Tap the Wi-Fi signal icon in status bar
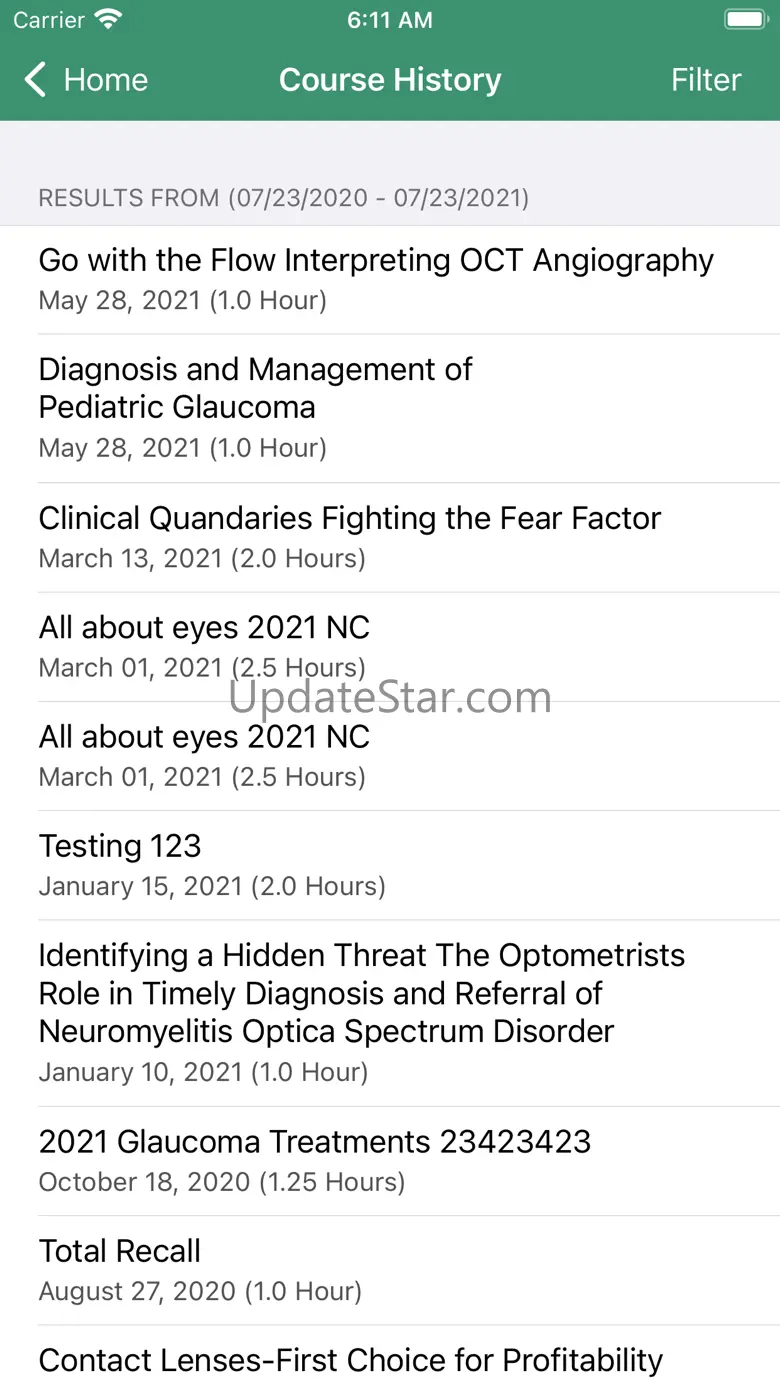This screenshot has height=1387, width=780. point(108,19)
